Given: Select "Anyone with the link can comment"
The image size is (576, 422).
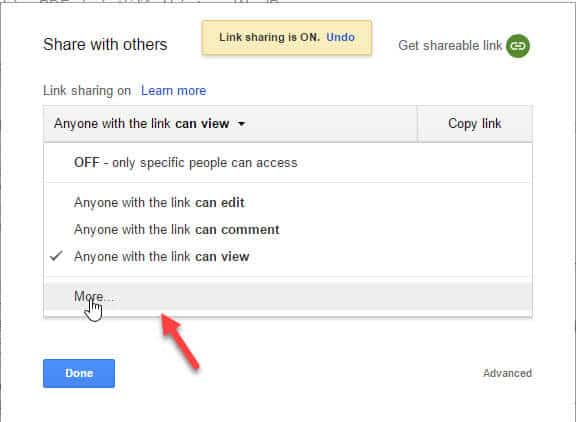Looking at the screenshot, I should click(288, 230).
